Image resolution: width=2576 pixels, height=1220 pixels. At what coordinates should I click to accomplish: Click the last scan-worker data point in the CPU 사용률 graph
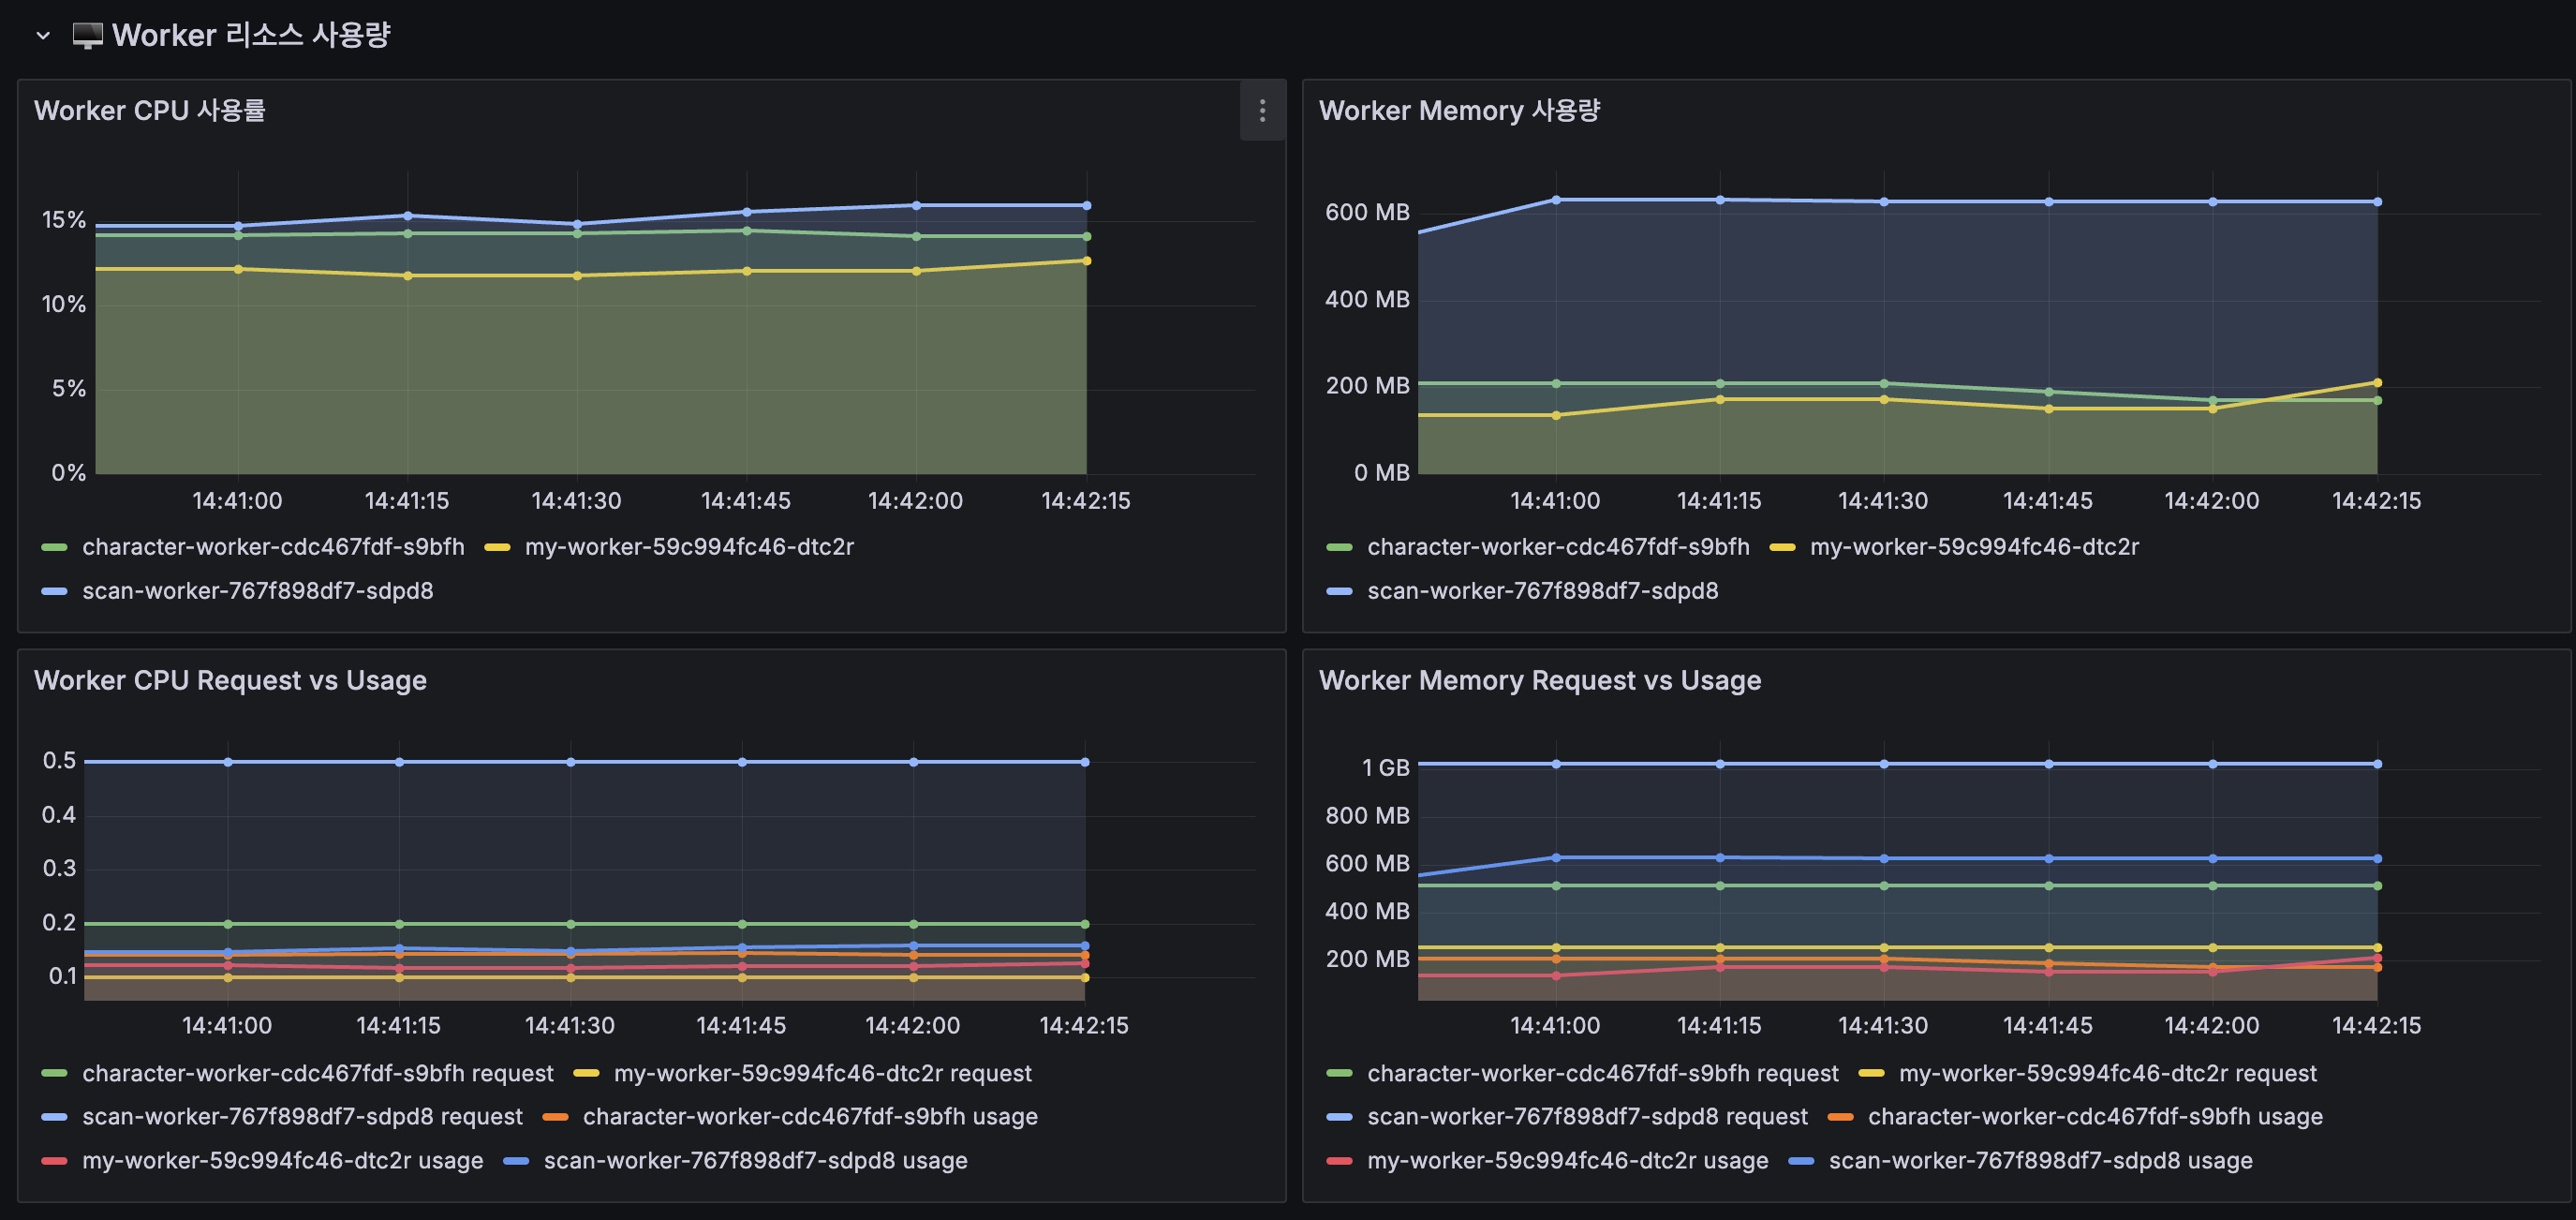[x=1087, y=206]
